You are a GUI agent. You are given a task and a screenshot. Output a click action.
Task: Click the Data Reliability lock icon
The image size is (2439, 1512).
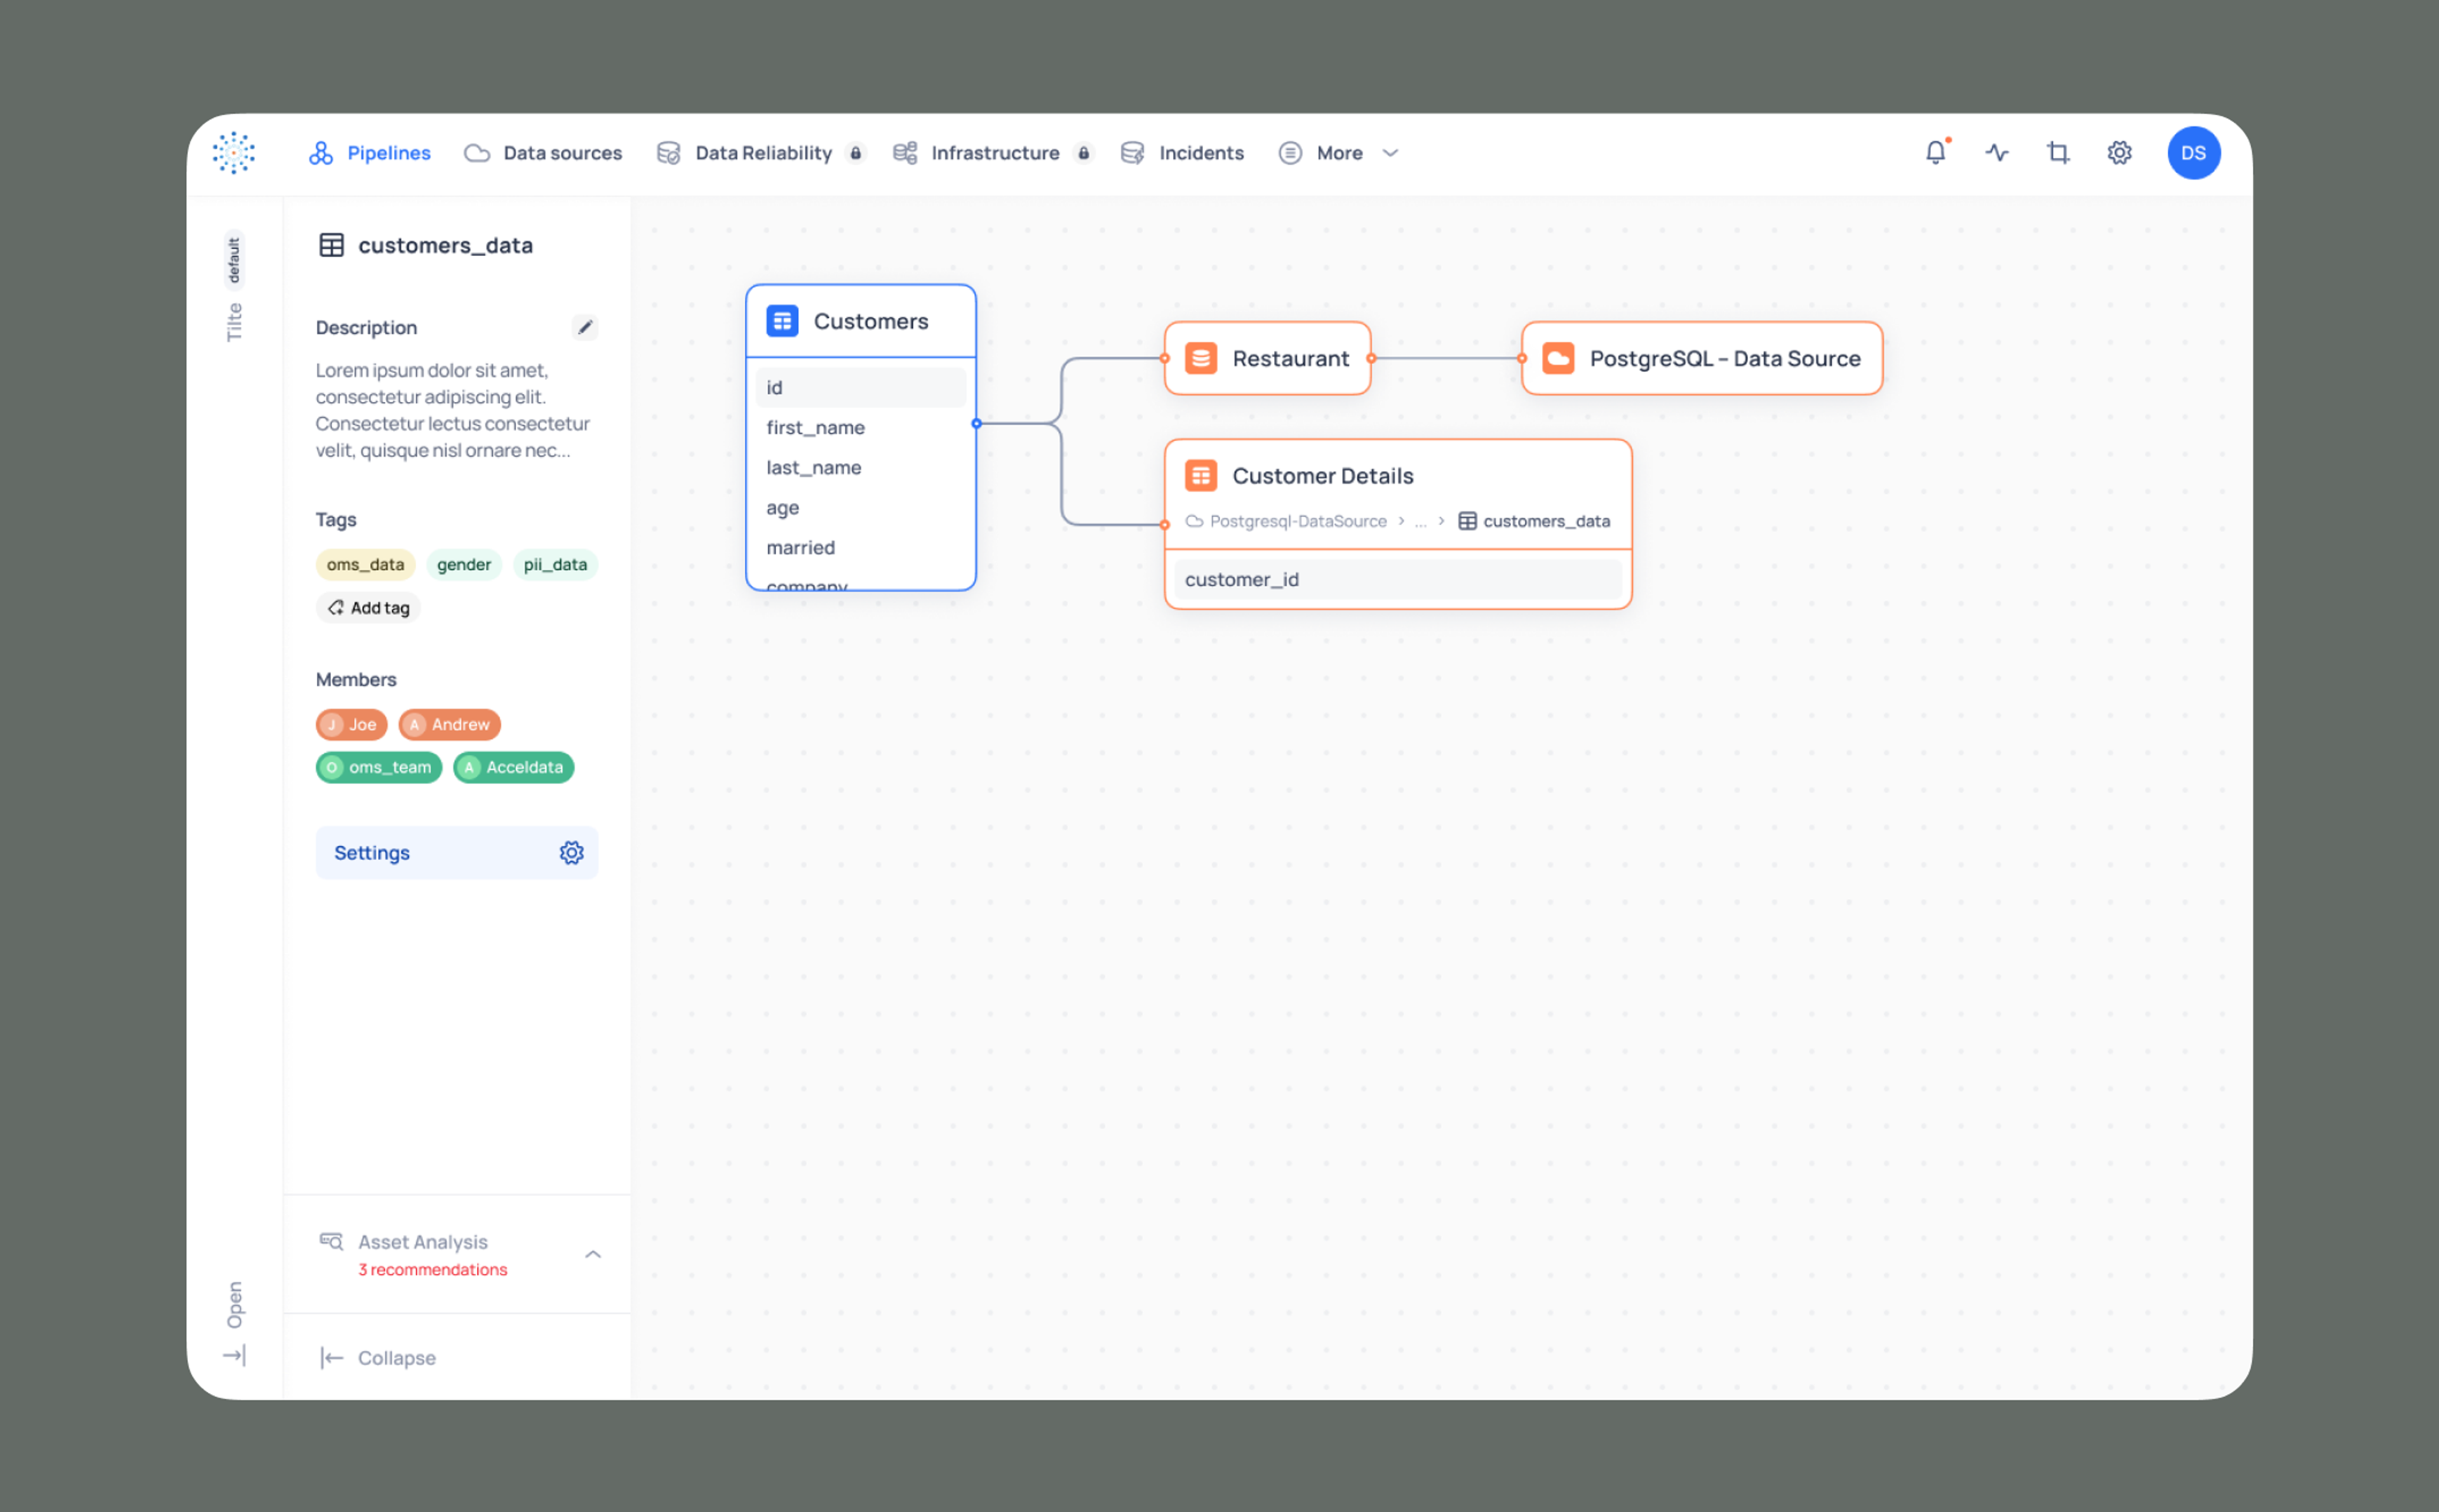[x=856, y=153]
